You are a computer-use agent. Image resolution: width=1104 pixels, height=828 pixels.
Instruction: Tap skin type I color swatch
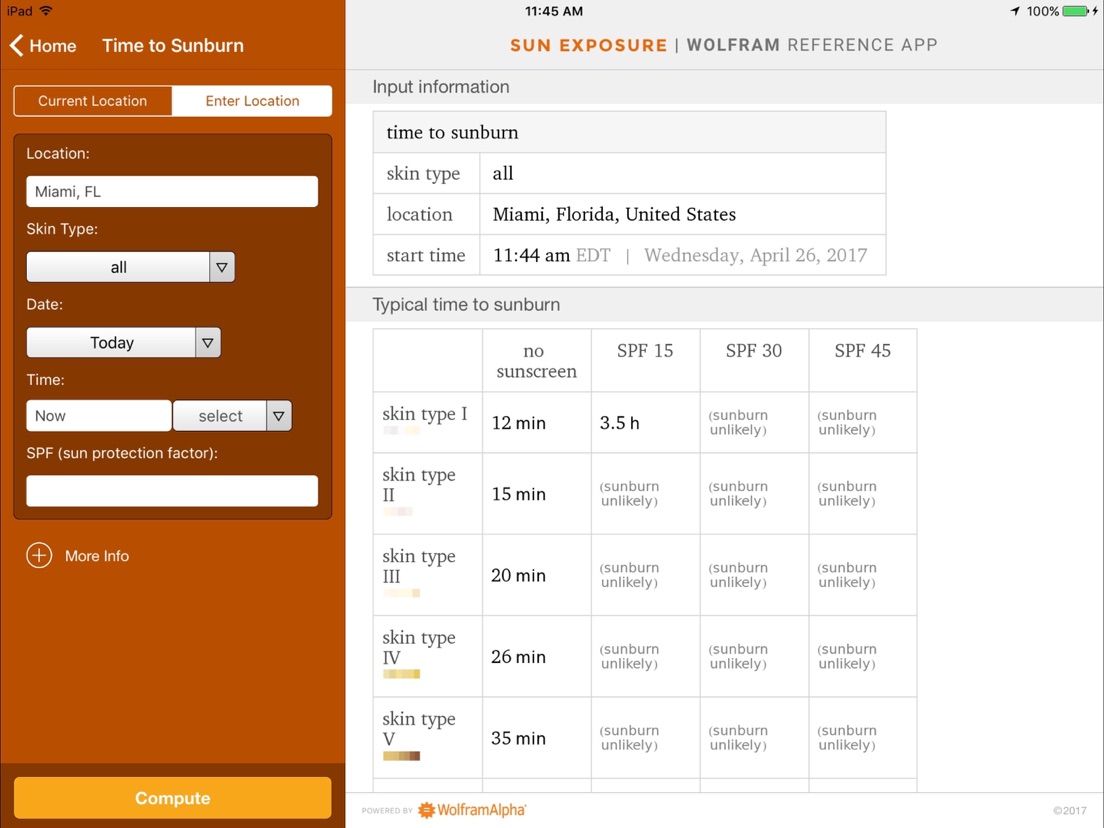tap(401, 430)
